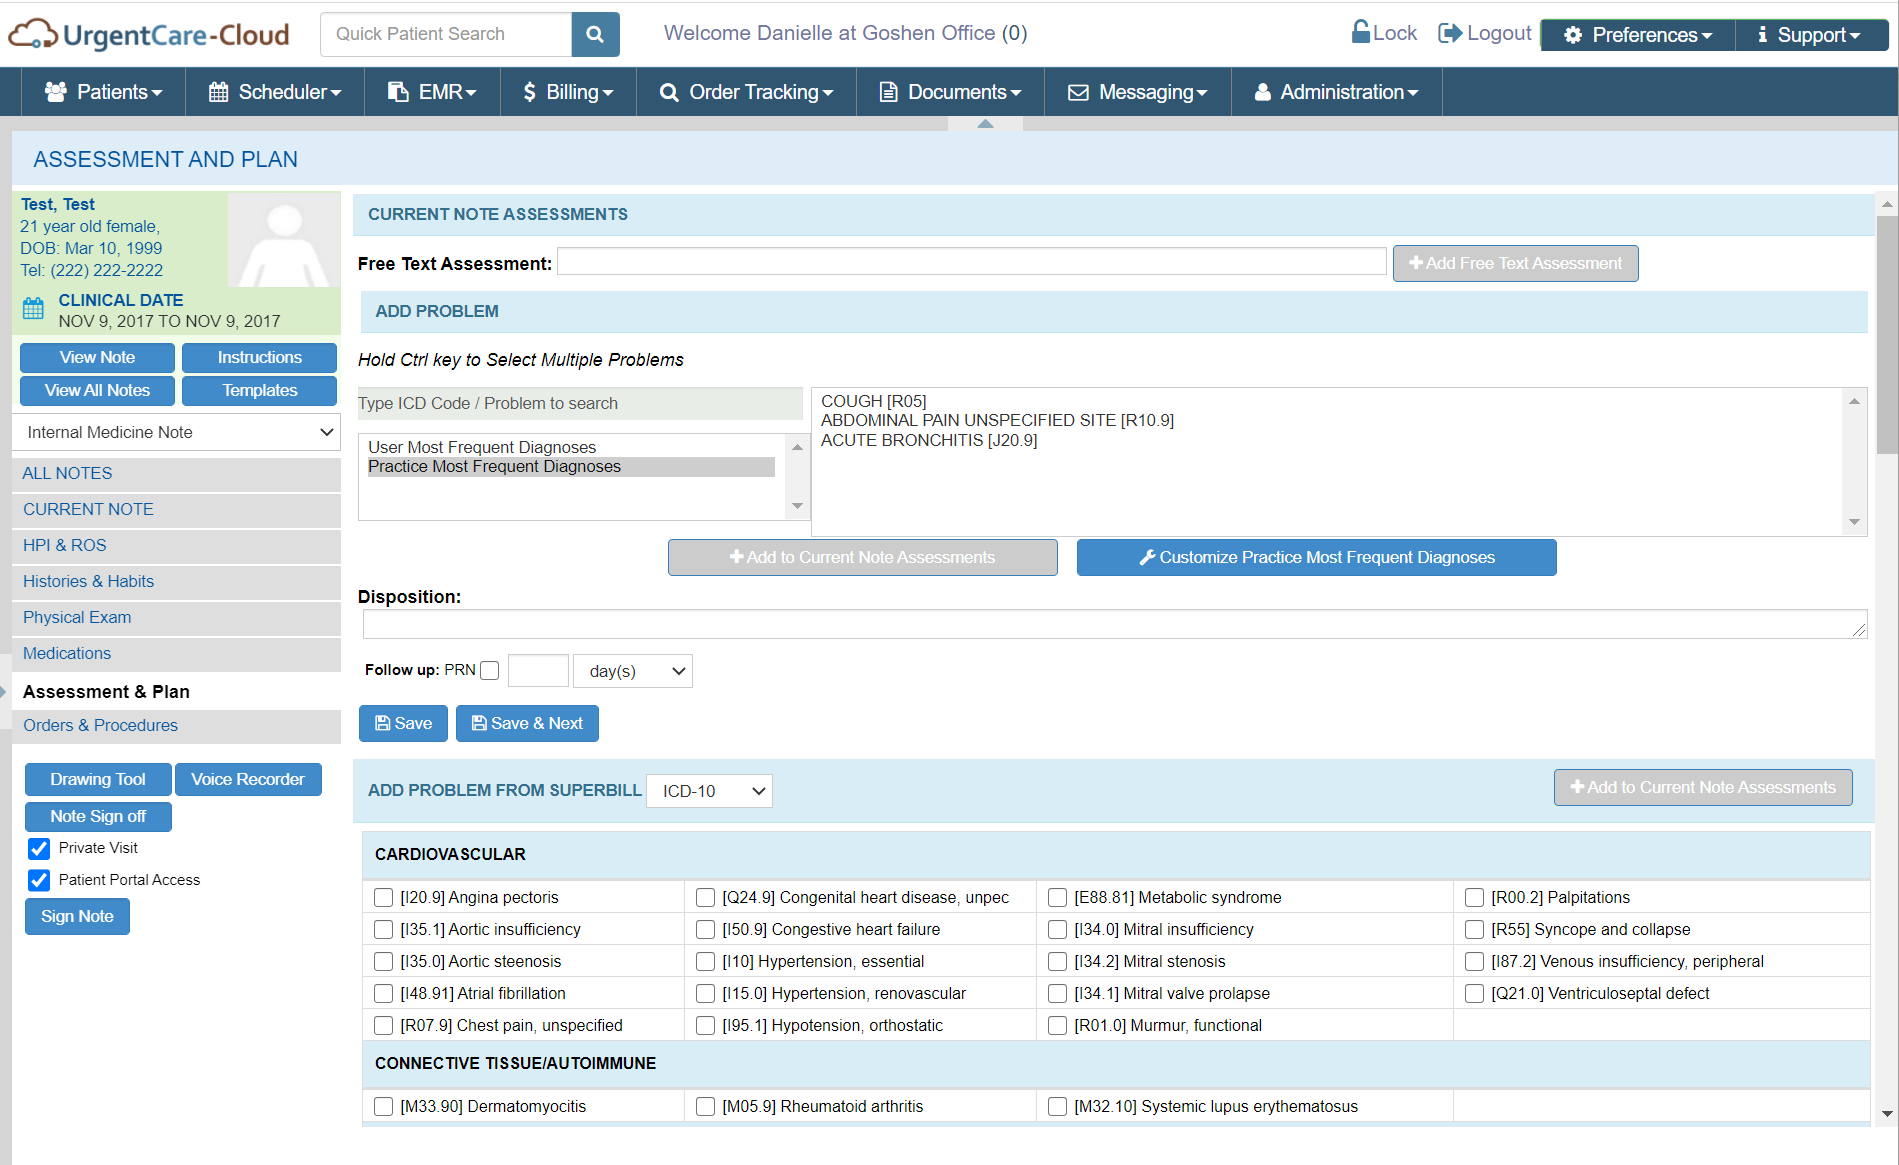1899x1165 pixels.
Task: Click the Save & Next button
Action: (x=527, y=722)
